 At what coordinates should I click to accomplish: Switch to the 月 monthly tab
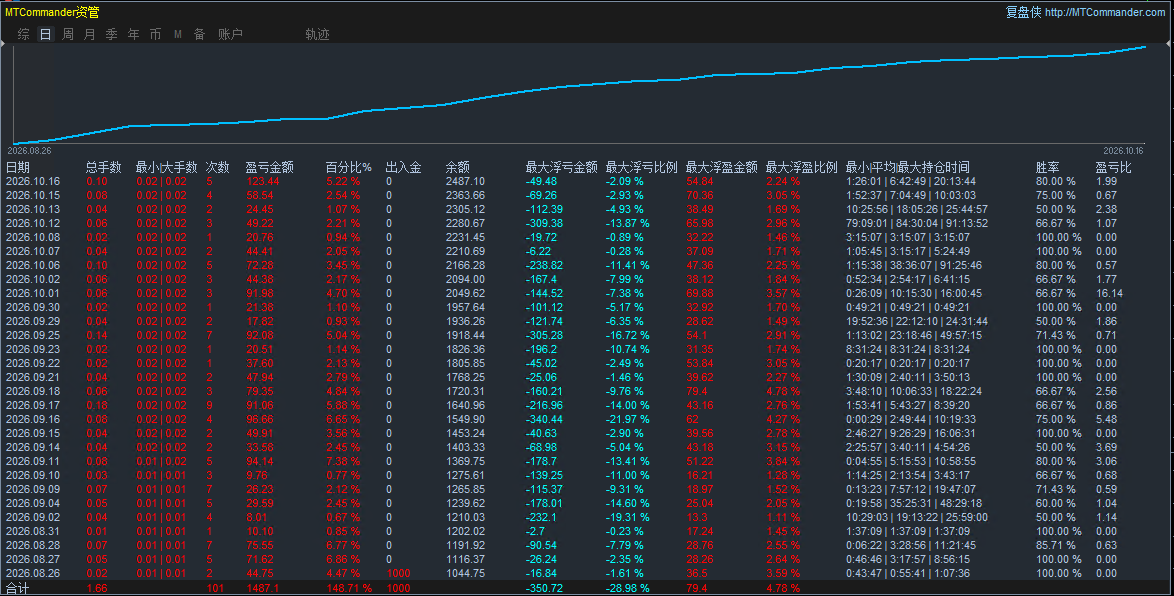[x=90, y=34]
